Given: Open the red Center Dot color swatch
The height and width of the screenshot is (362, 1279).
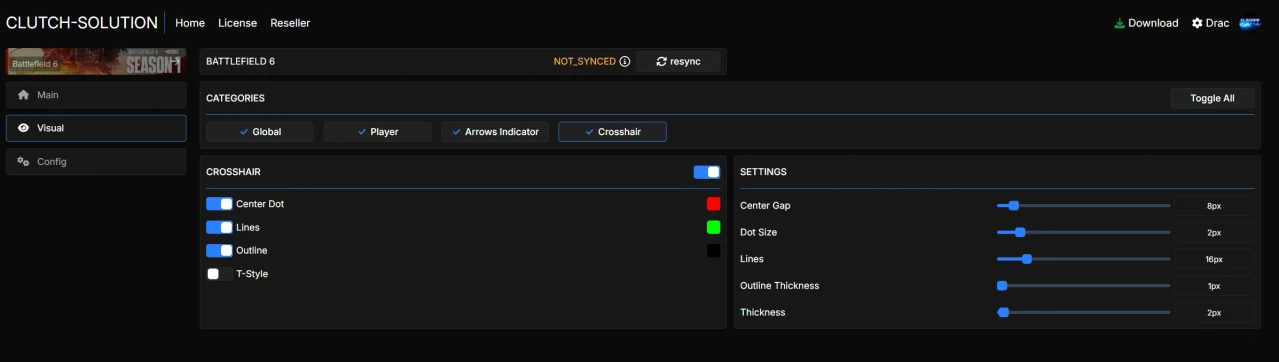Looking at the screenshot, I should point(713,204).
